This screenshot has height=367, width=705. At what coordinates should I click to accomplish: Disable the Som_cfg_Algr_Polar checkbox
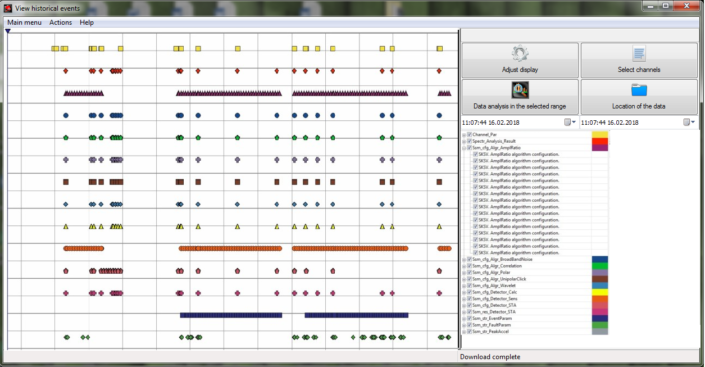coord(469,273)
